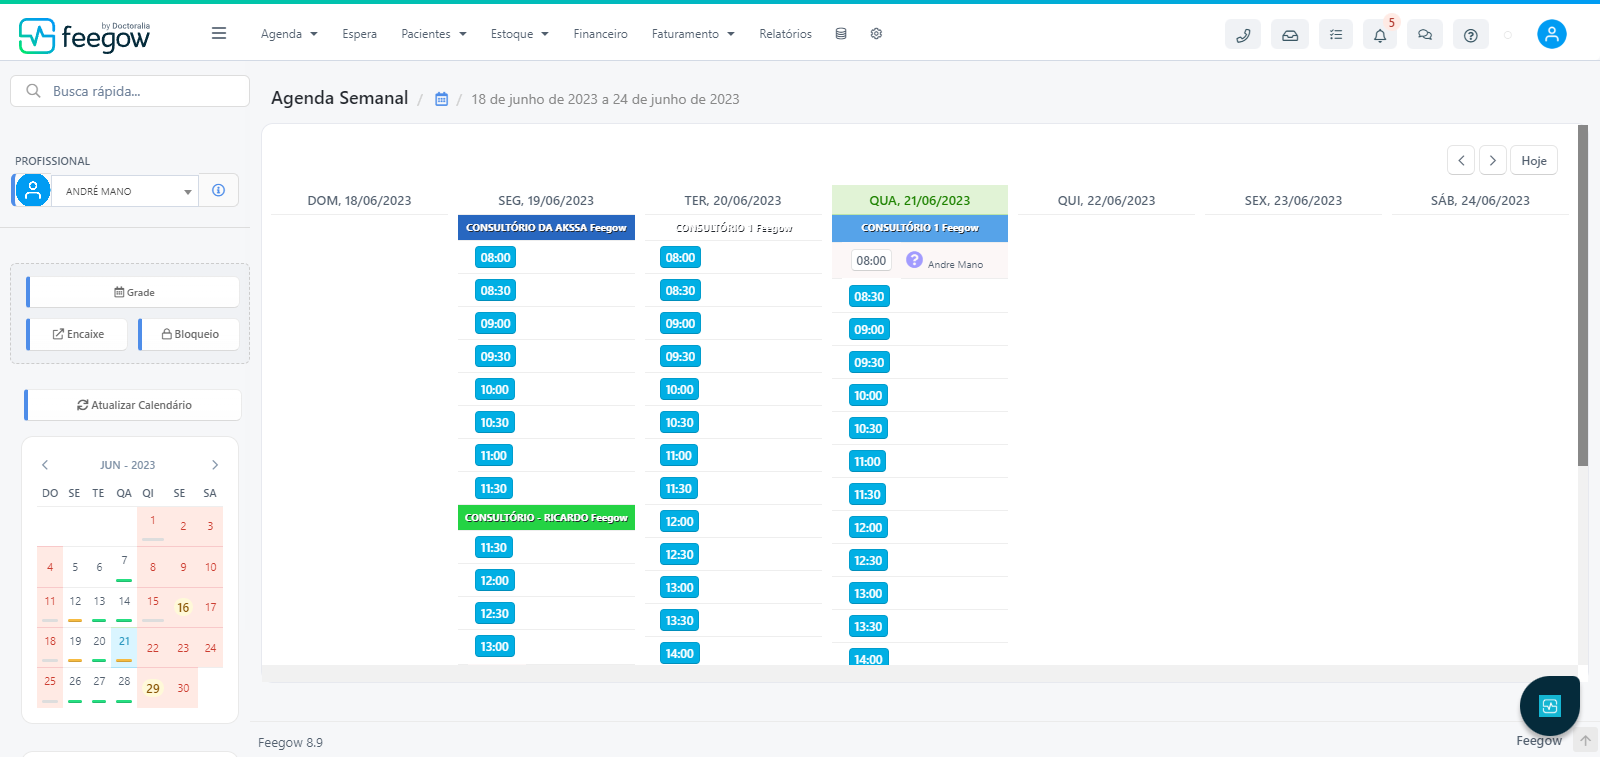
Task: Click the JUN - 2023 calendar title
Action: (x=127, y=465)
